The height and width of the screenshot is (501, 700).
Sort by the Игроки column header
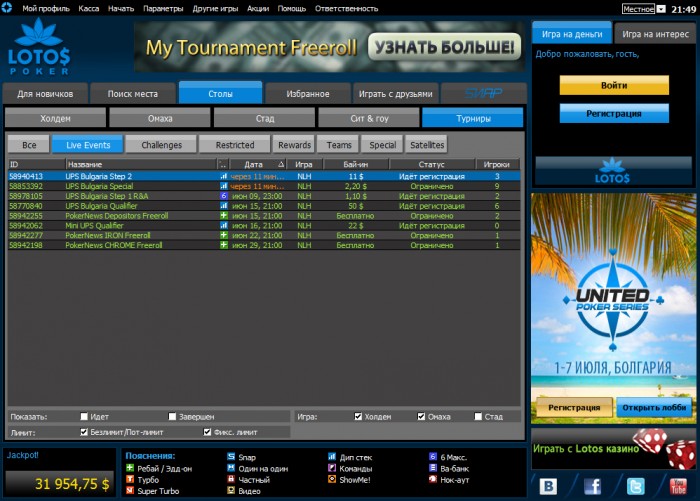(497, 164)
